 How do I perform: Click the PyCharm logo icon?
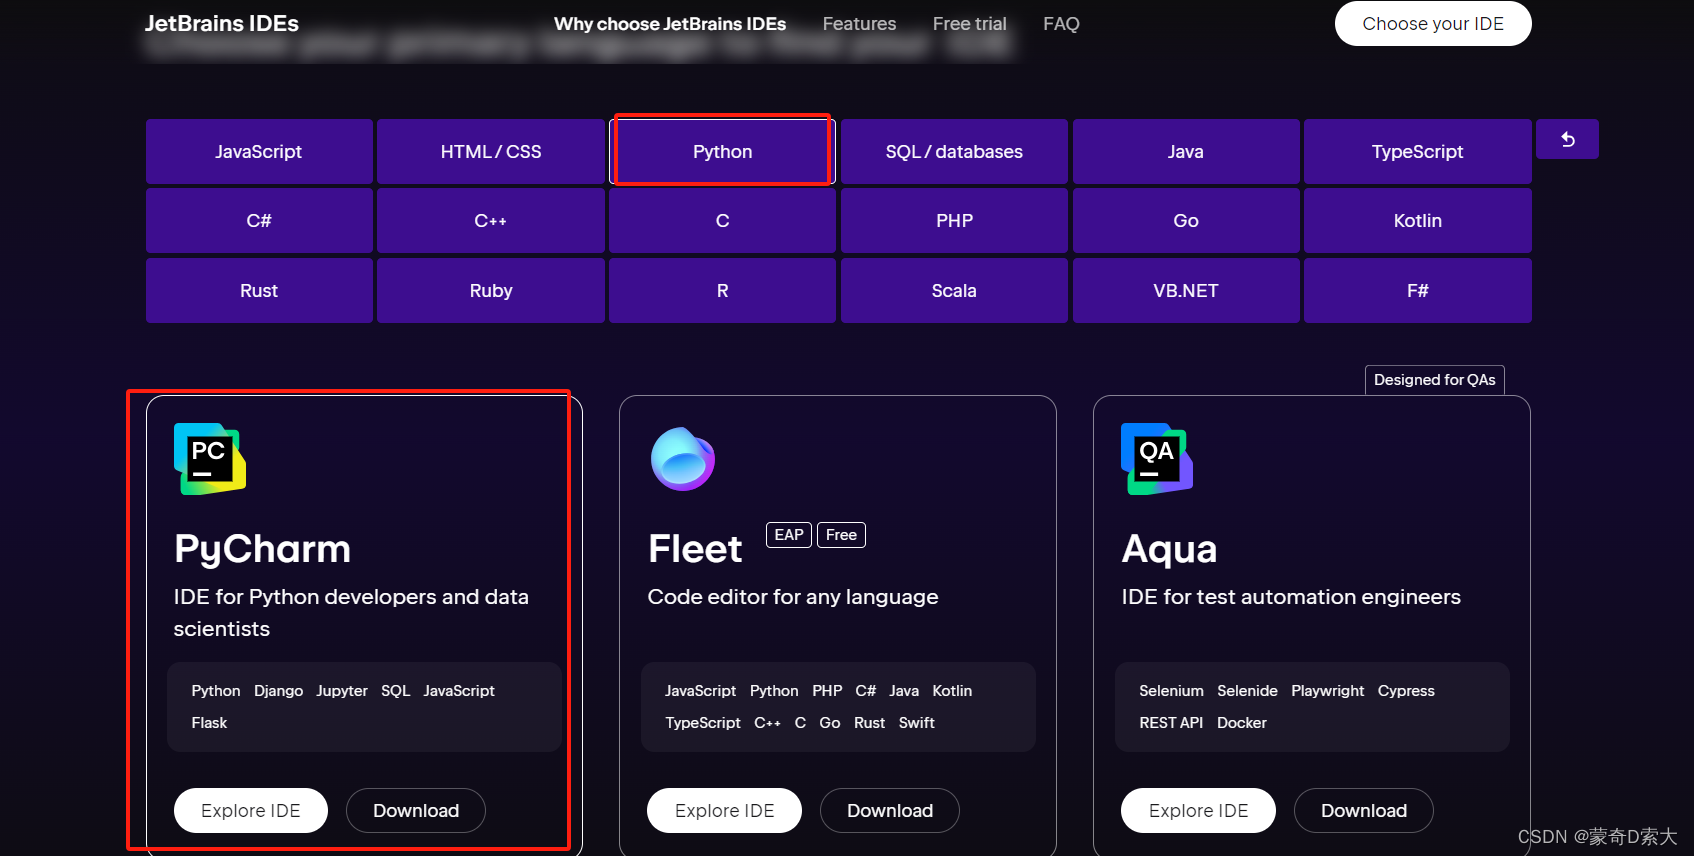(210, 459)
